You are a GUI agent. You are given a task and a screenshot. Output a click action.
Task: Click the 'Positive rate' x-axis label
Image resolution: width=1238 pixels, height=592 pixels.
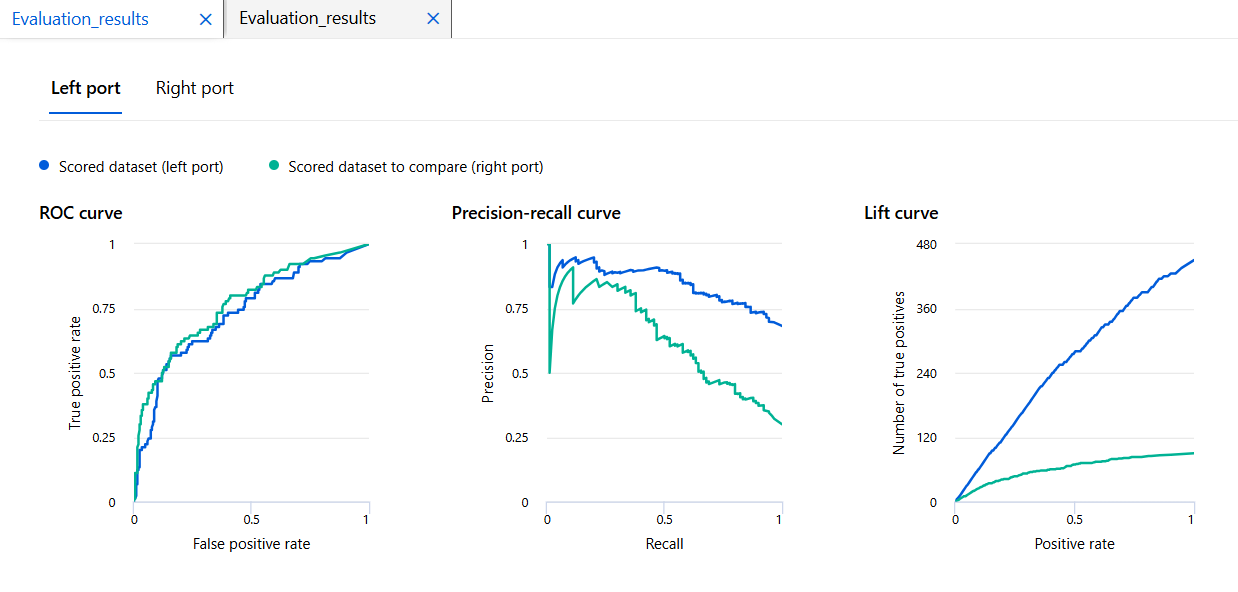[x=1074, y=544]
